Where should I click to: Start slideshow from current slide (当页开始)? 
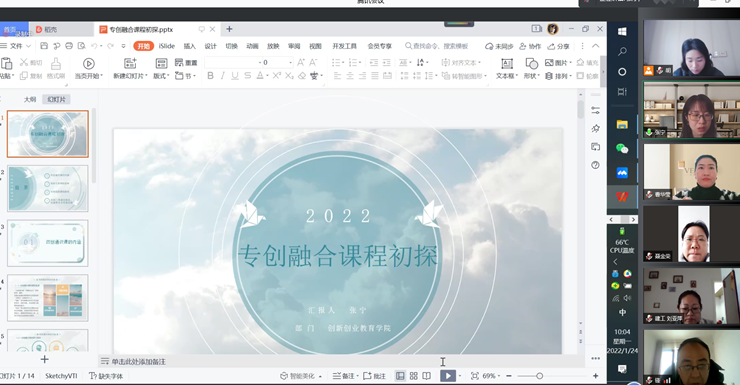click(x=88, y=68)
